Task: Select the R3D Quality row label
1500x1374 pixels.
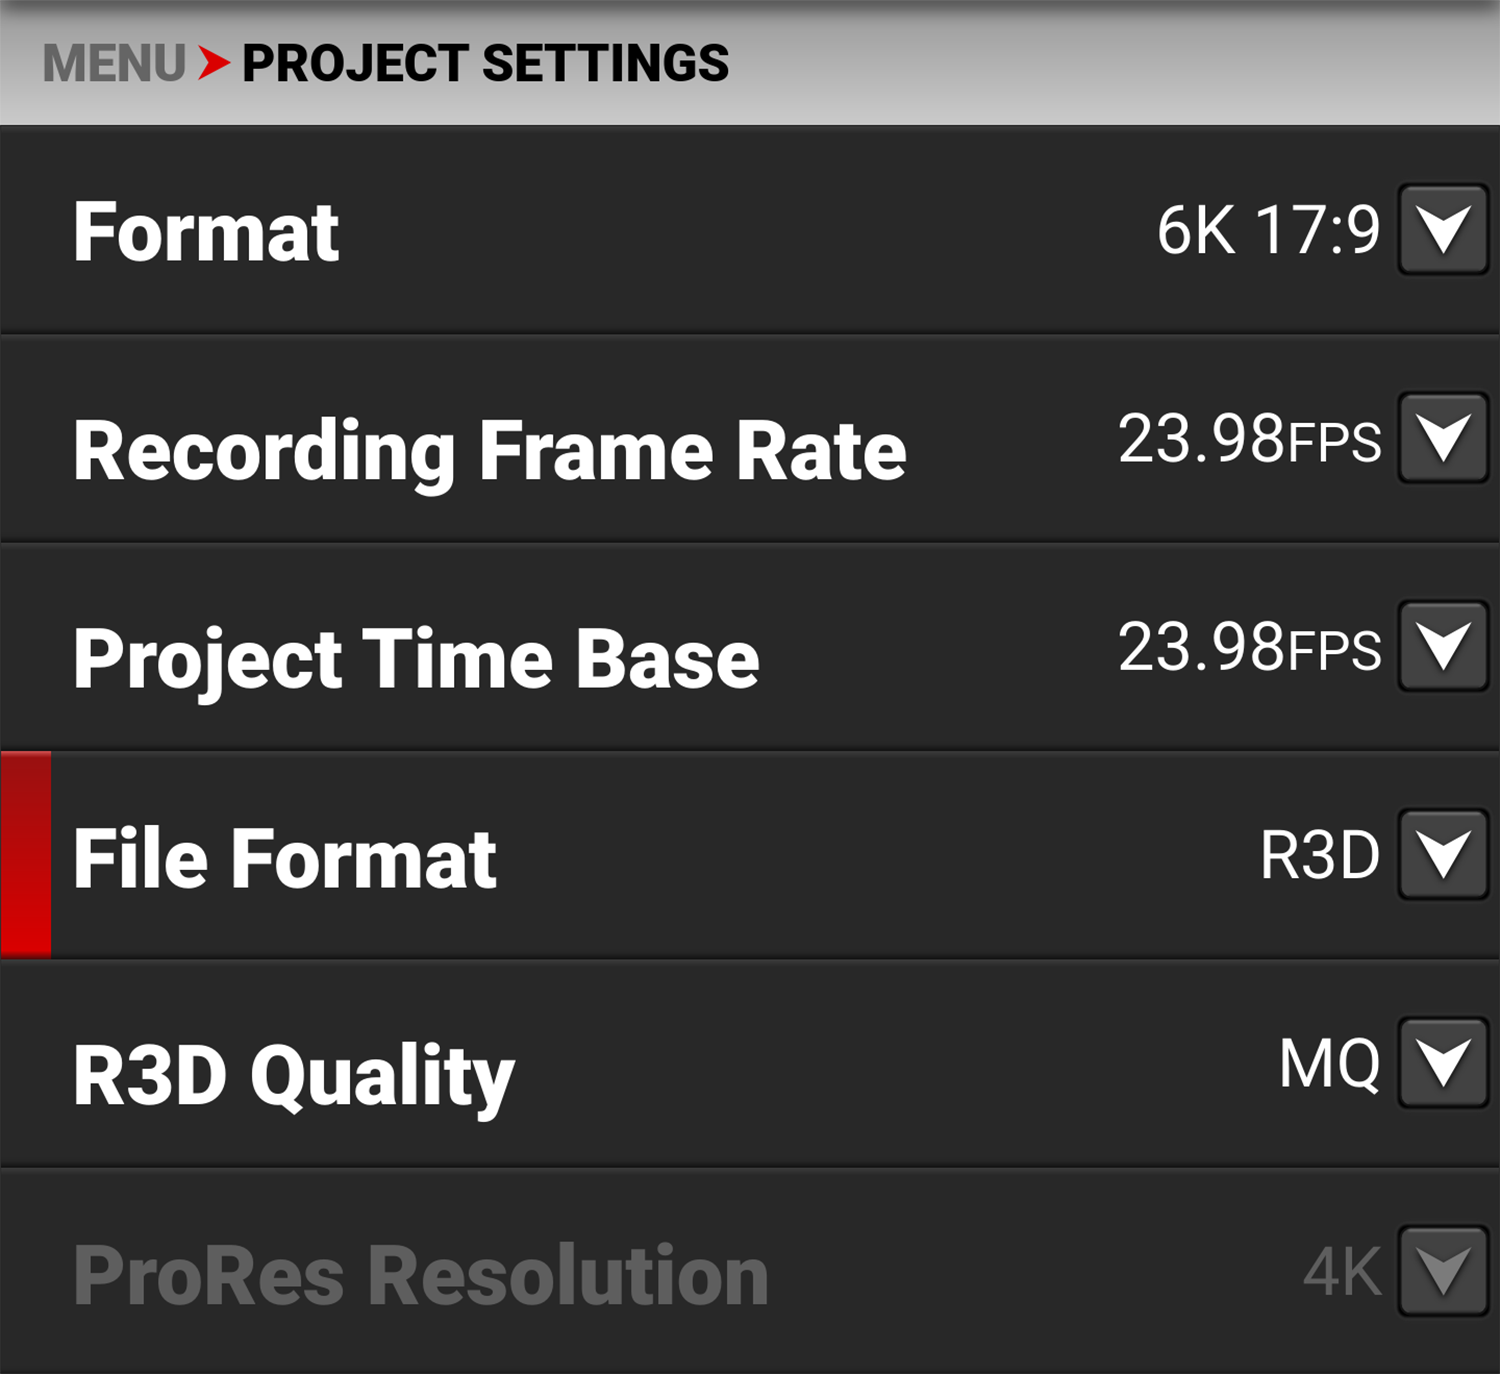Action: [x=293, y=1076]
